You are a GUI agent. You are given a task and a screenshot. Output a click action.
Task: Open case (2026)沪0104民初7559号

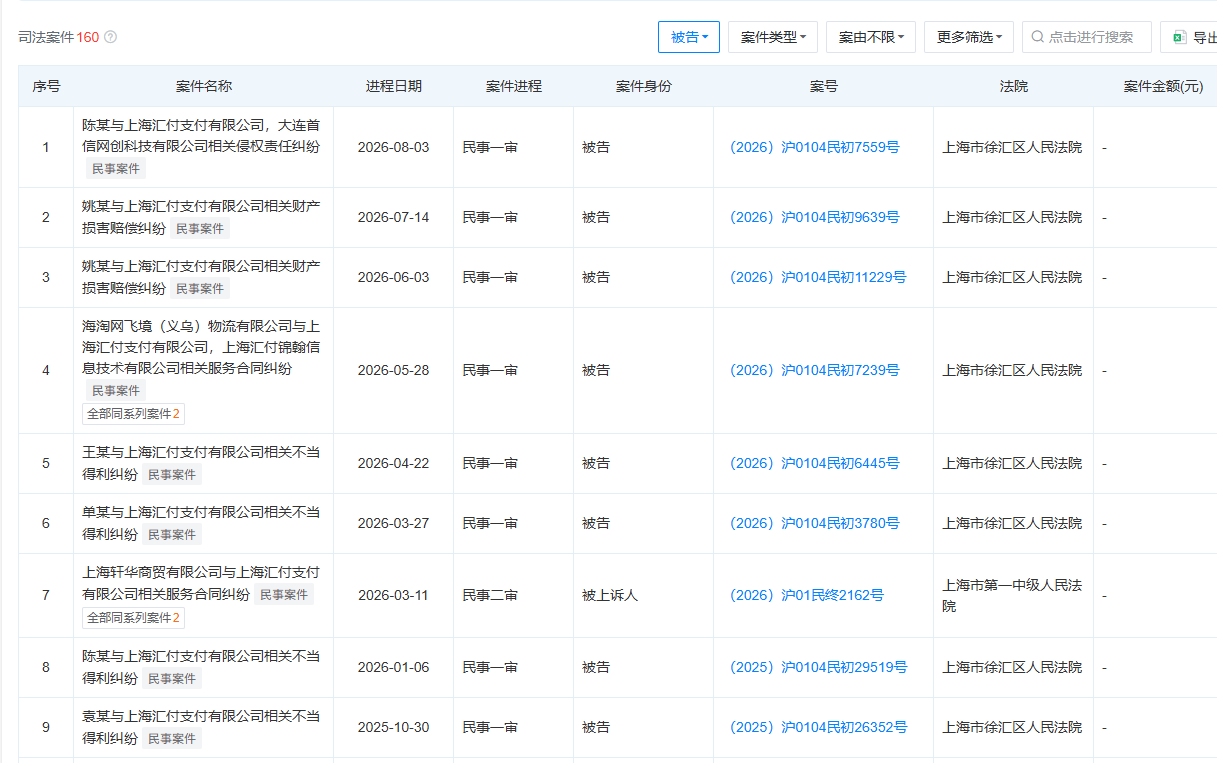(814, 147)
